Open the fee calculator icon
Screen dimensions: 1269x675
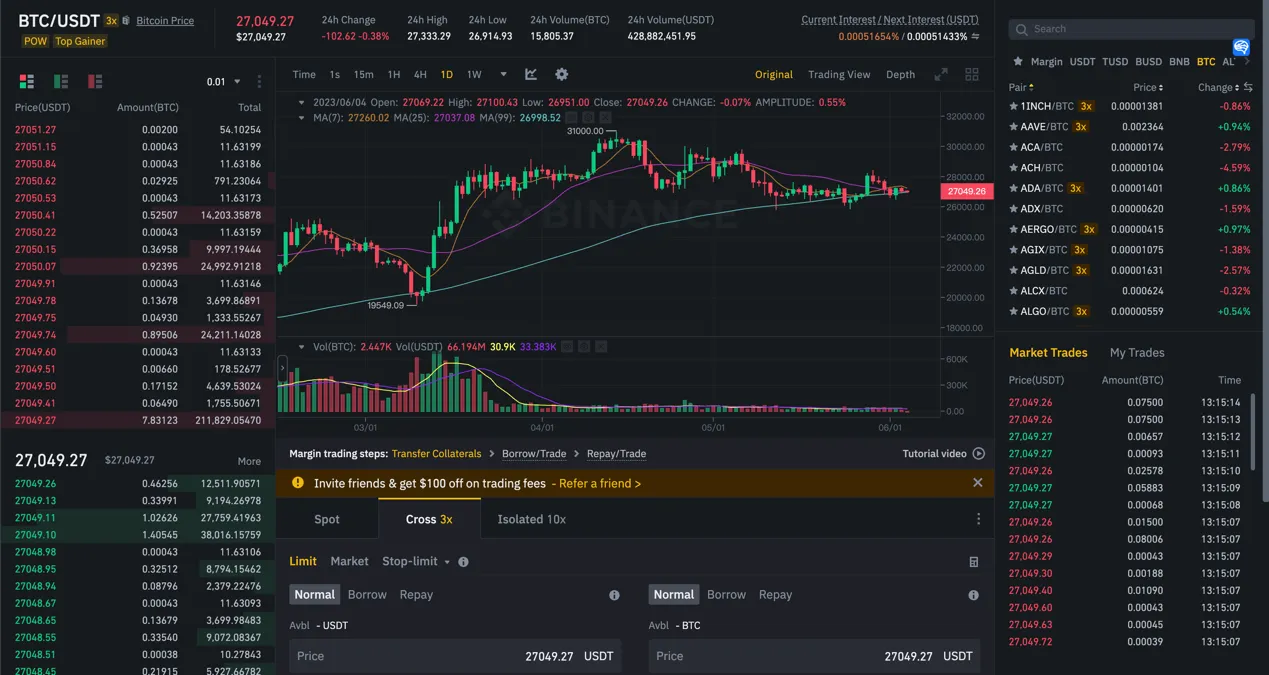coord(974,562)
